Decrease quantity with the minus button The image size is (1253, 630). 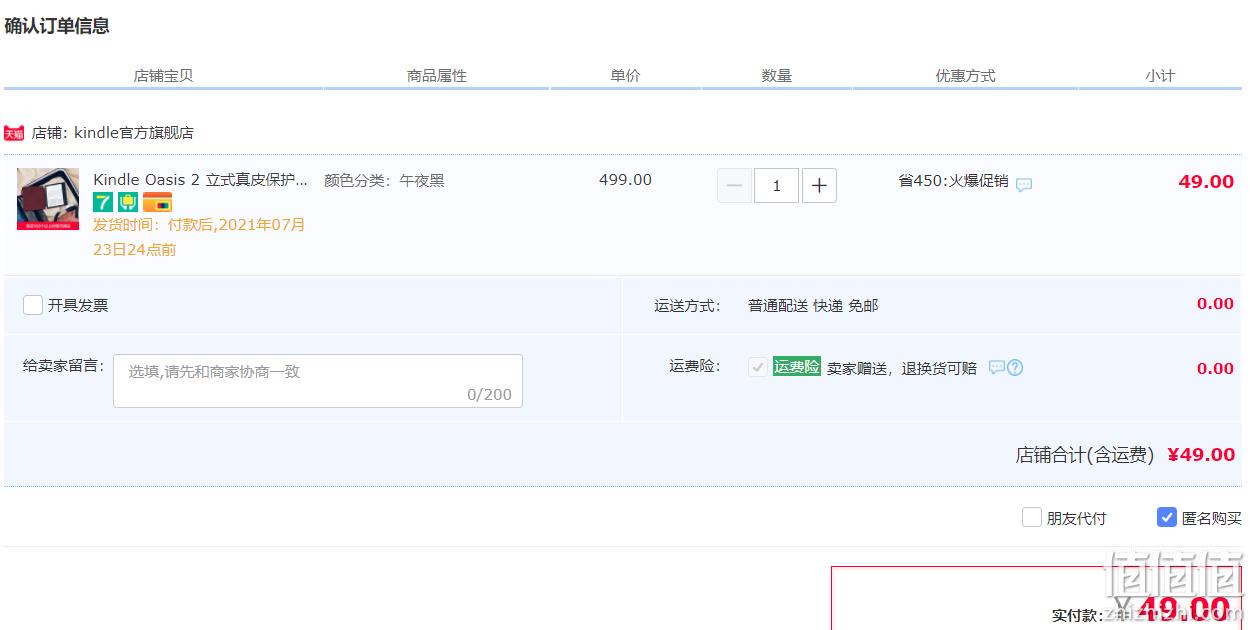coord(734,185)
